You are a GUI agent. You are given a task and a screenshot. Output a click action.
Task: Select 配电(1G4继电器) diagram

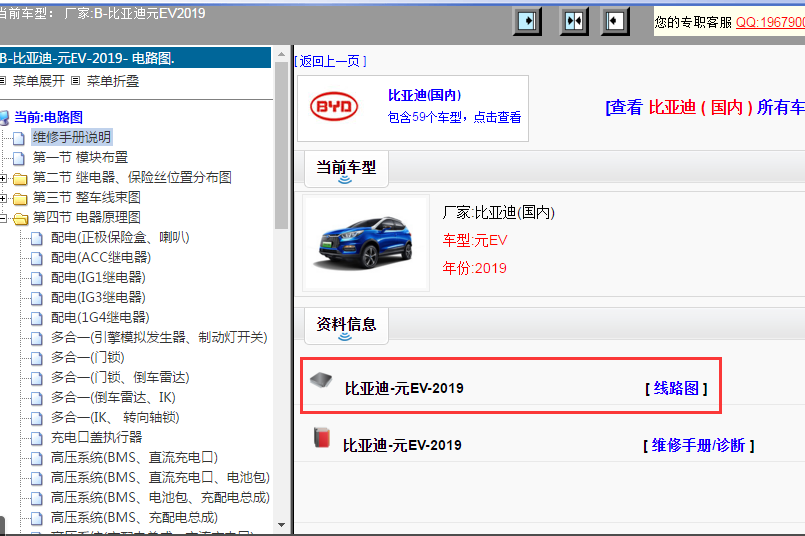pyautogui.click(x=100, y=317)
